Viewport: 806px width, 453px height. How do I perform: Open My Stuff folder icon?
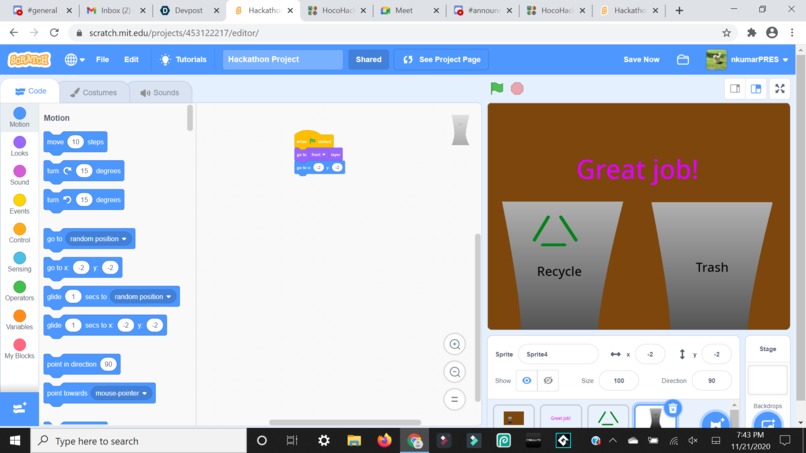point(683,60)
